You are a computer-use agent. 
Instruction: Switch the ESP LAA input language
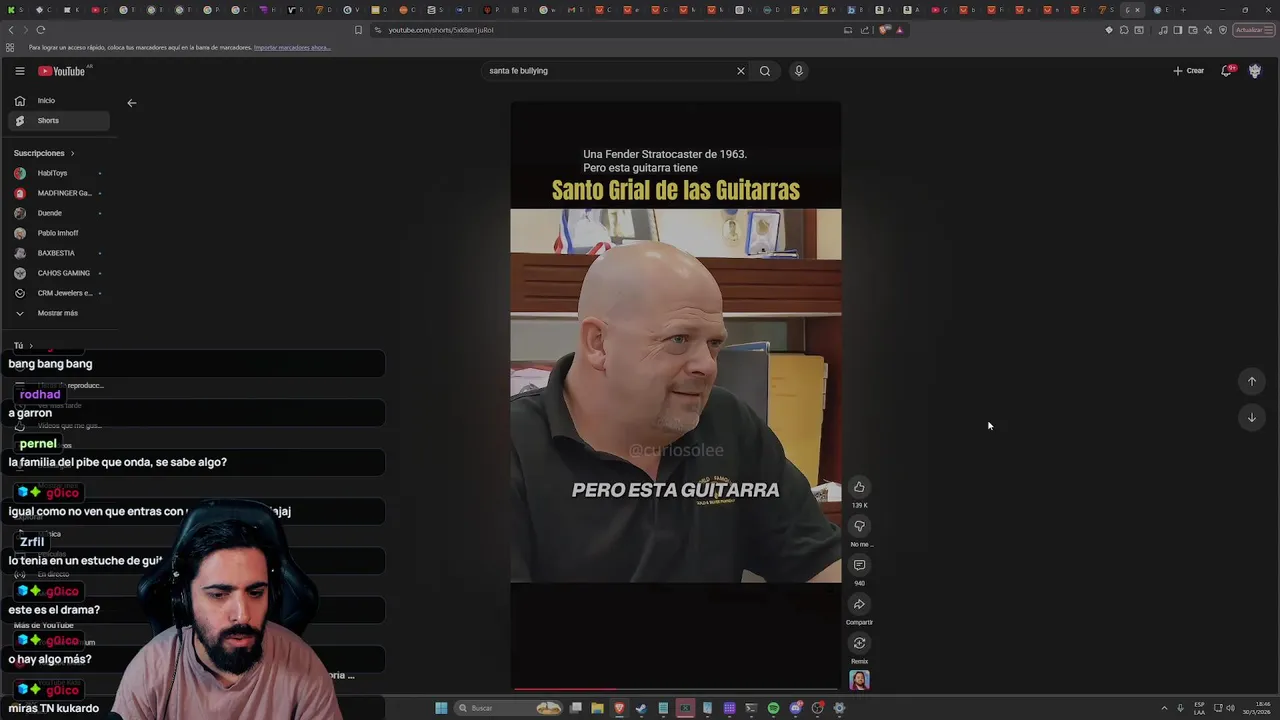[x=1199, y=708]
